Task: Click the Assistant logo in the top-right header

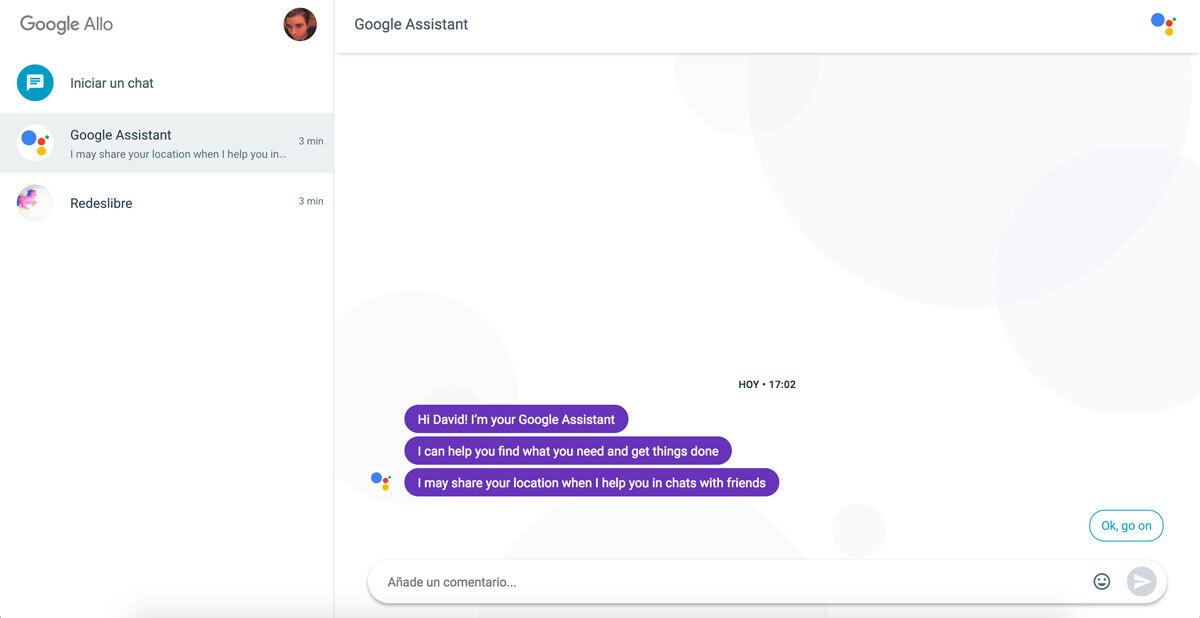Action: pyautogui.click(x=1163, y=24)
